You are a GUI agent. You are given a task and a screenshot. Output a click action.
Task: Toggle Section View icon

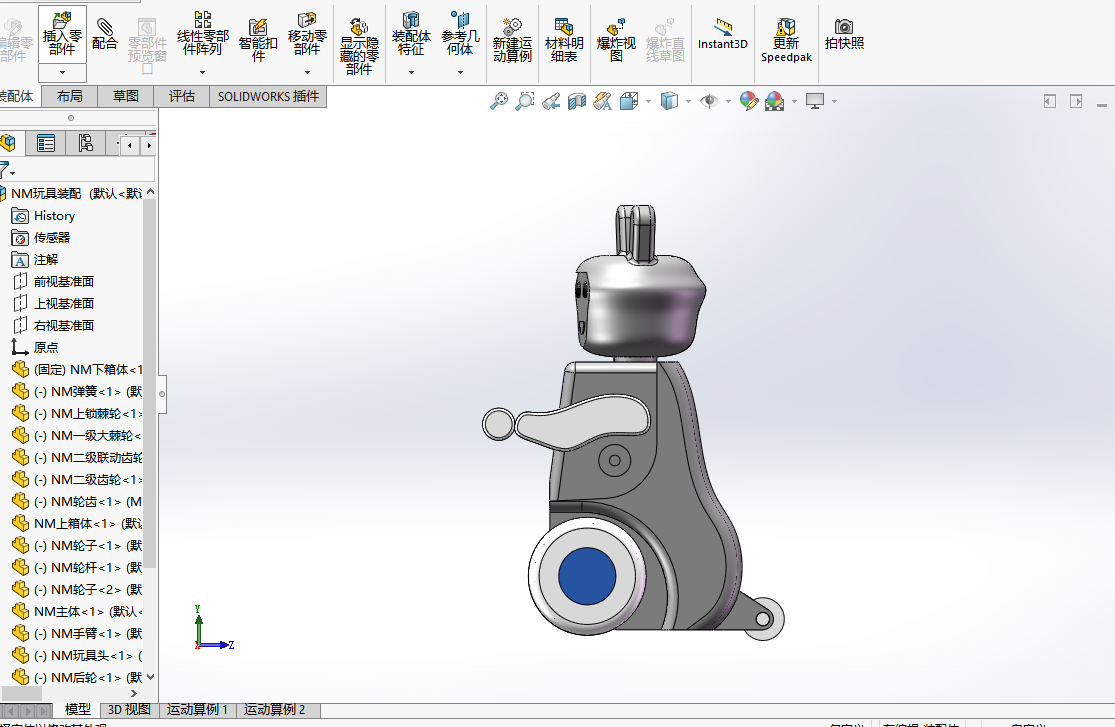577,101
